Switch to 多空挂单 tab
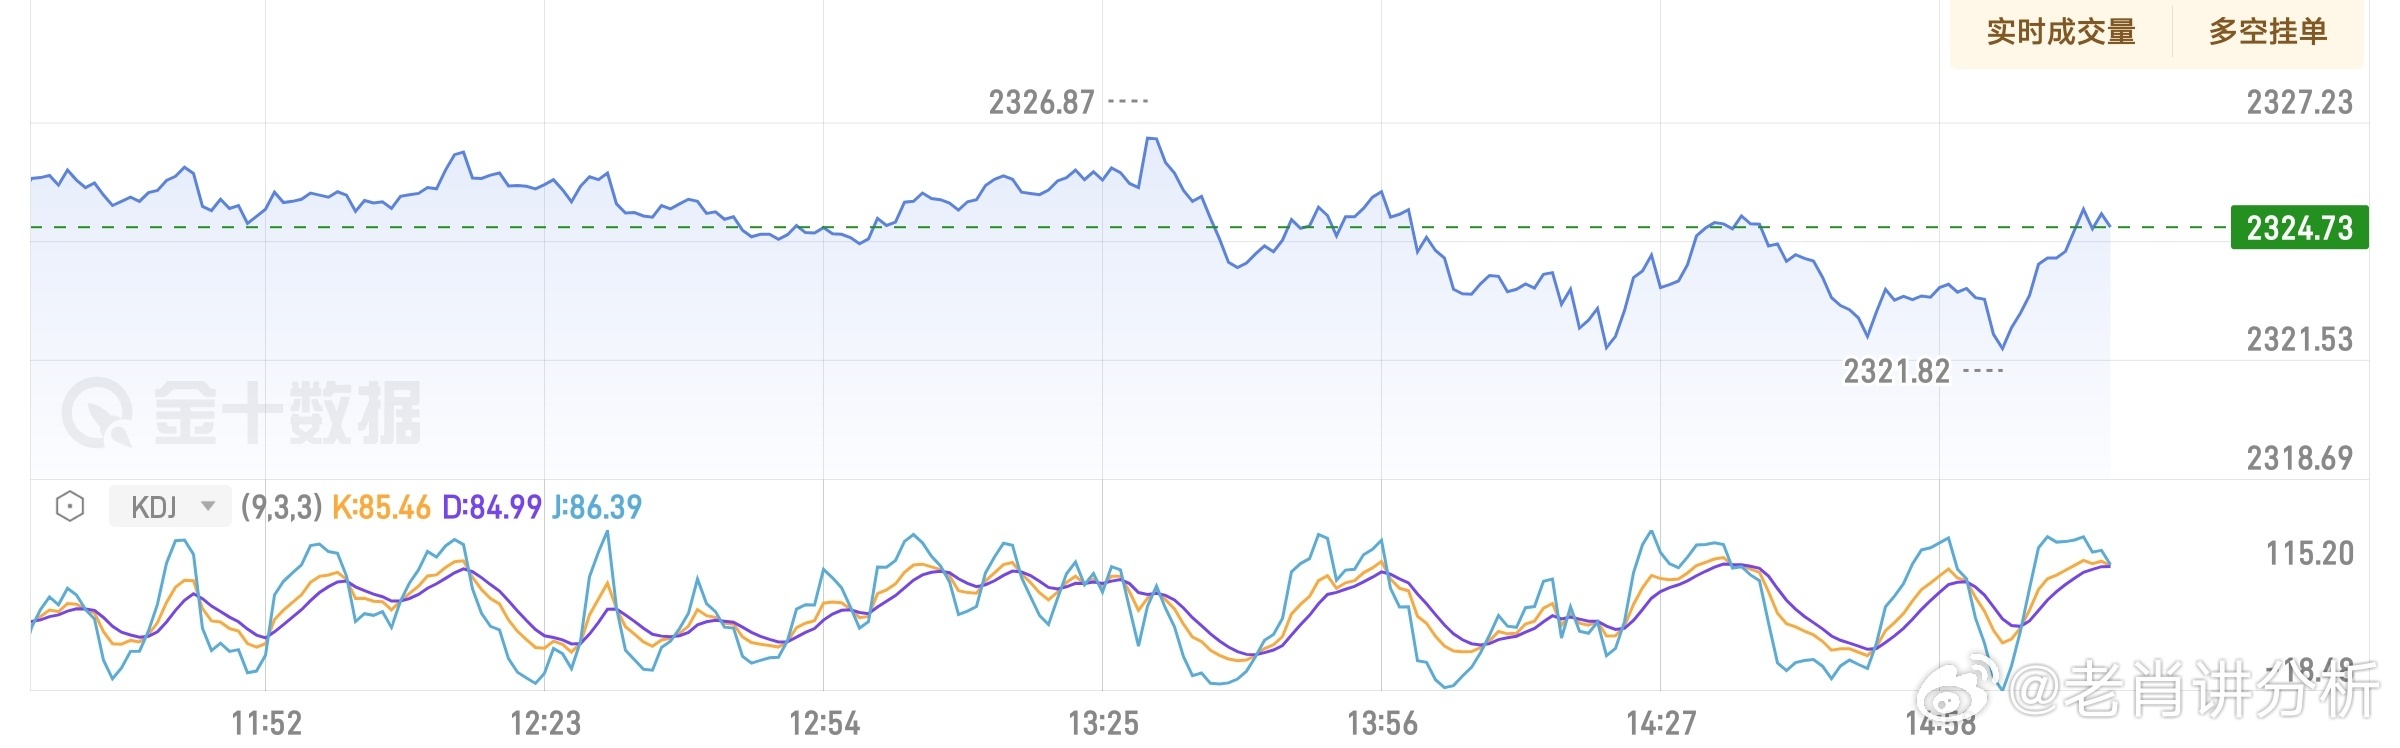Image resolution: width=2400 pixels, height=748 pixels. [2267, 32]
